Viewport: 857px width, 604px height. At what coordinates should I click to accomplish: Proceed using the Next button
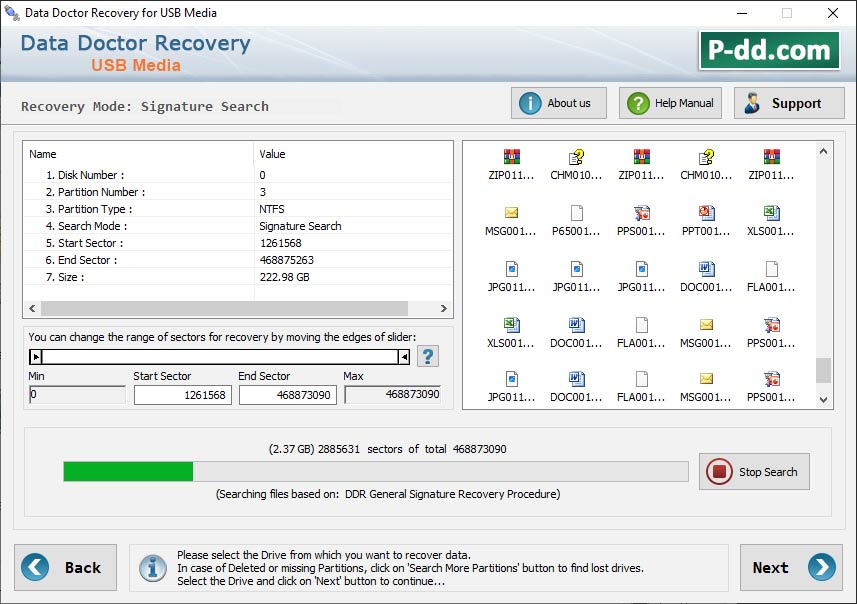pos(790,567)
